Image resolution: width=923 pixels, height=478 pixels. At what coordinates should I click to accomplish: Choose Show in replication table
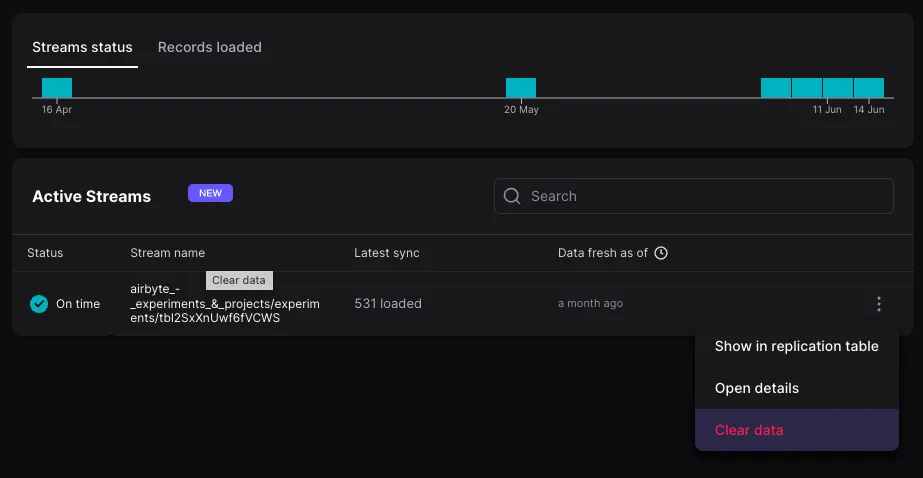point(796,346)
